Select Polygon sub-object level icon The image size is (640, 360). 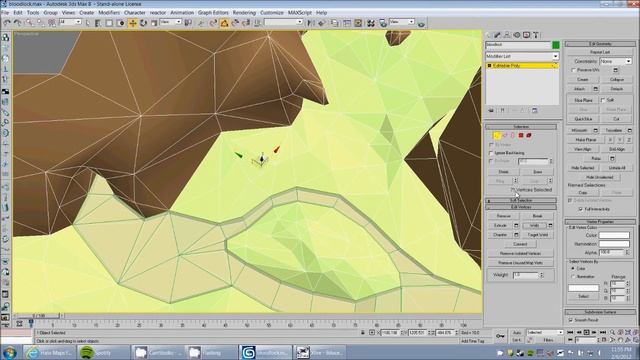[521, 136]
